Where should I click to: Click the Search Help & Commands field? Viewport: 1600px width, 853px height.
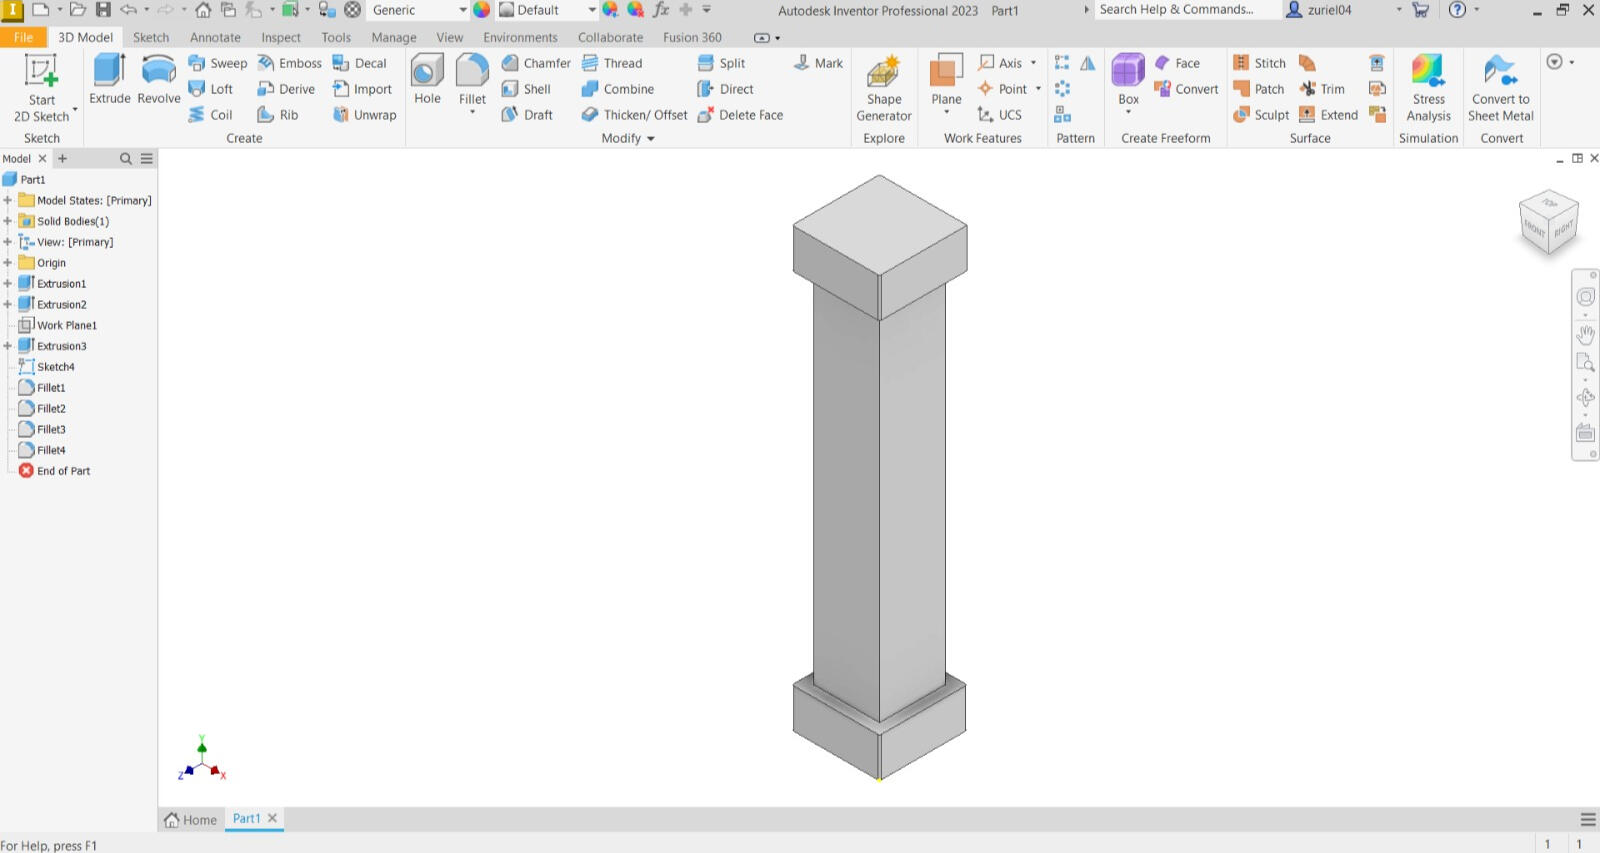click(1186, 10)
